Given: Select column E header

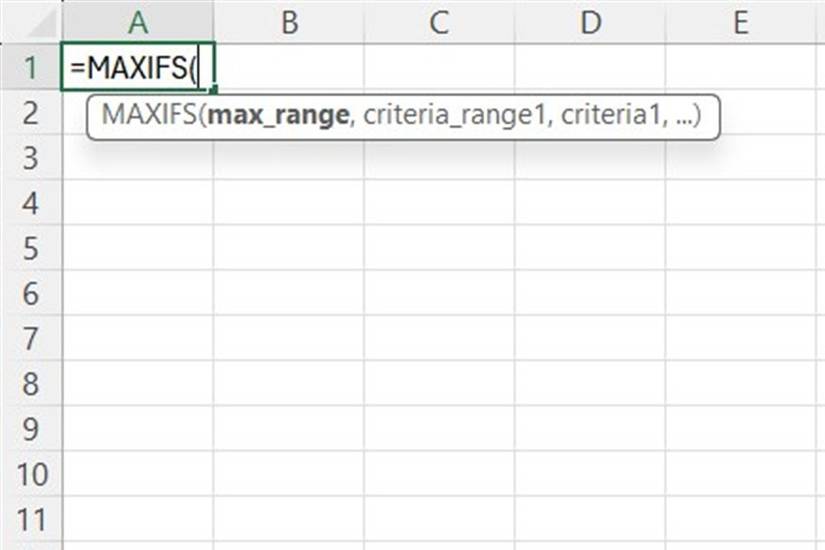Looking at the screenshot, I should tap(741, 22).
